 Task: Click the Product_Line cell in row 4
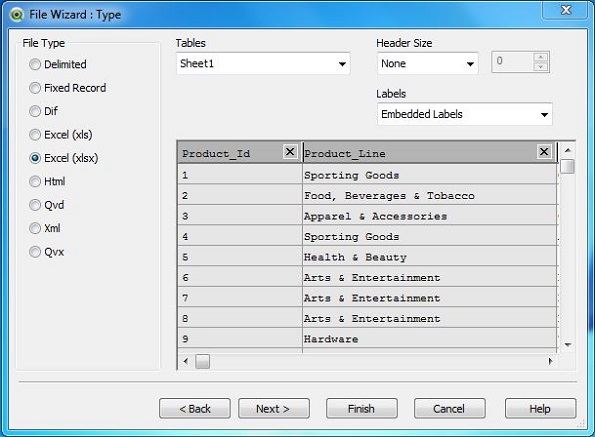point(430,236)
